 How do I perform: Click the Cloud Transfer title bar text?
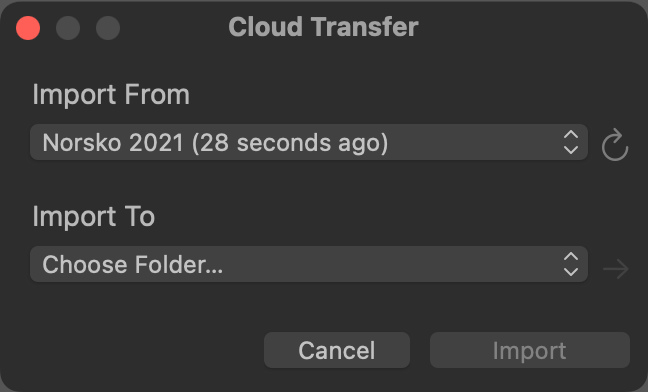pyautogui.click(x=323, y=27)
